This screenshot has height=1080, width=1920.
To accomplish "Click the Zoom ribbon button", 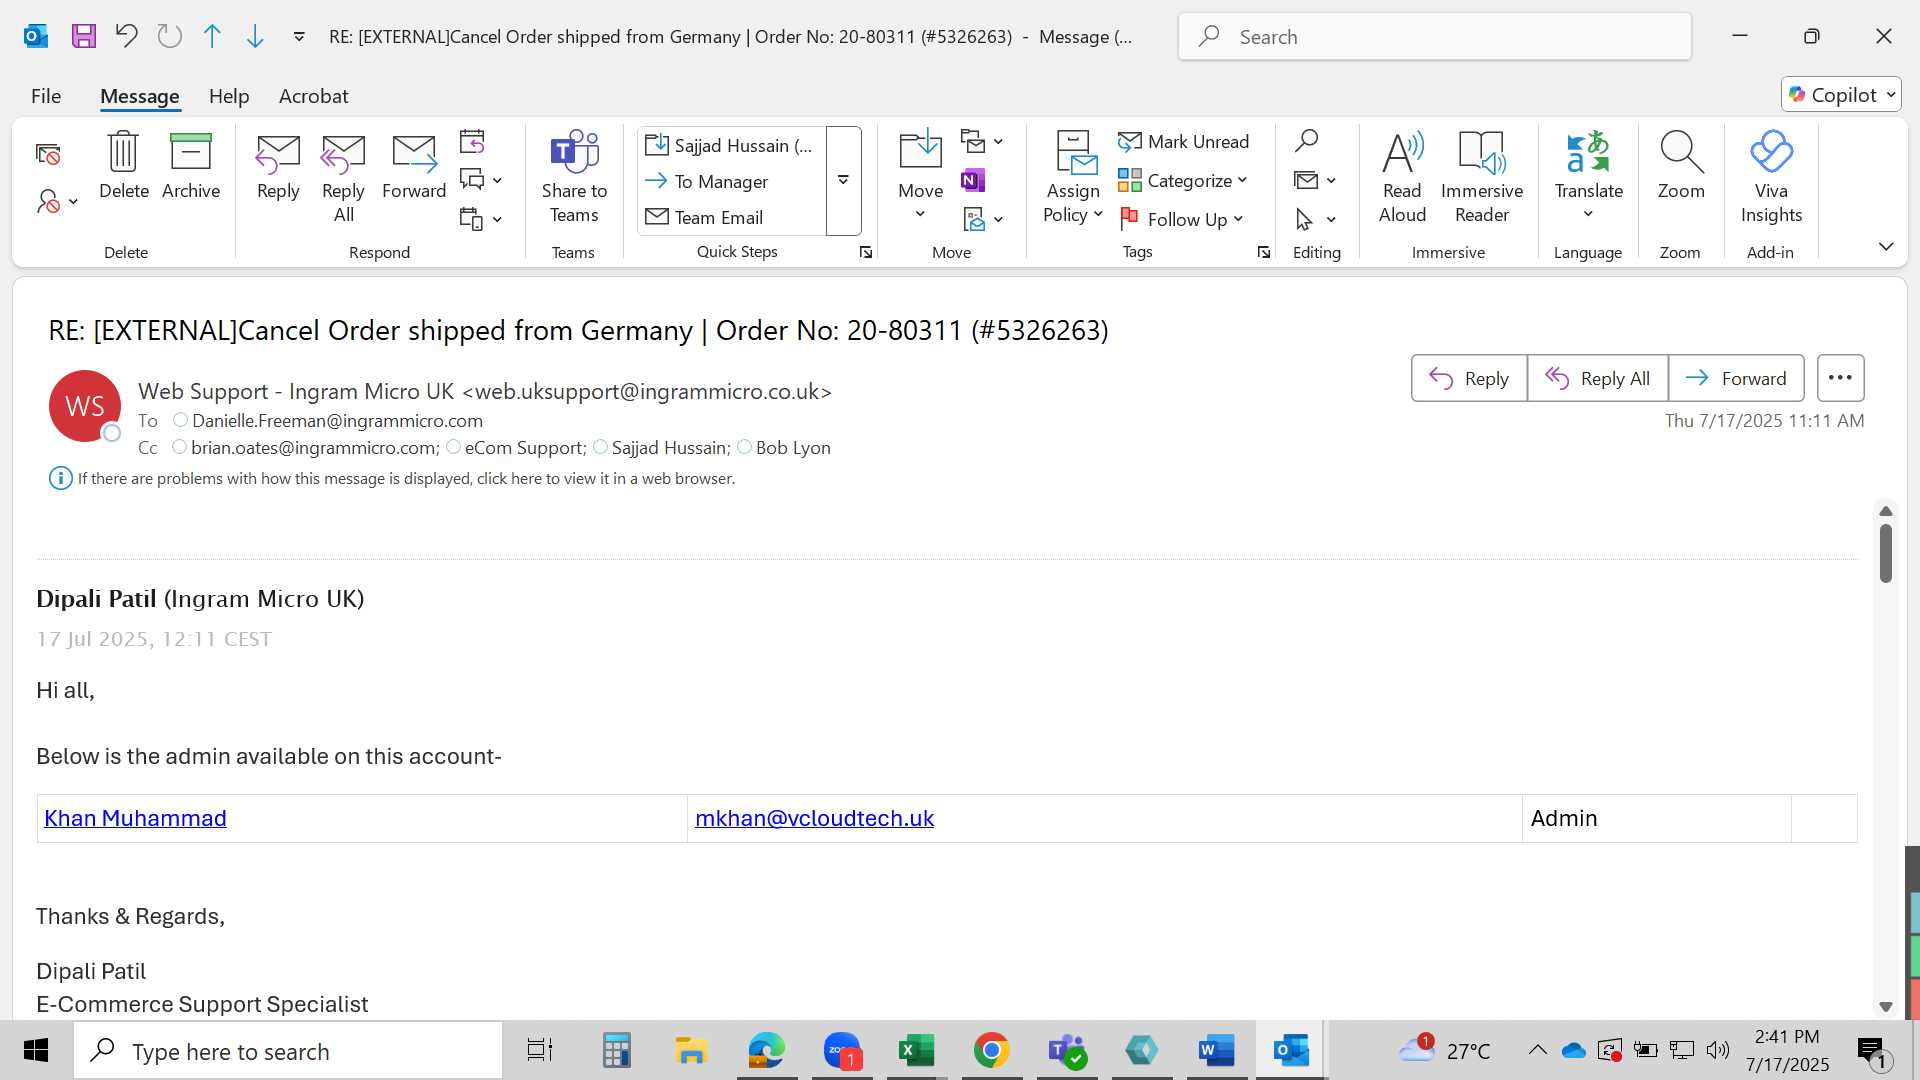I will [1681, 166].
